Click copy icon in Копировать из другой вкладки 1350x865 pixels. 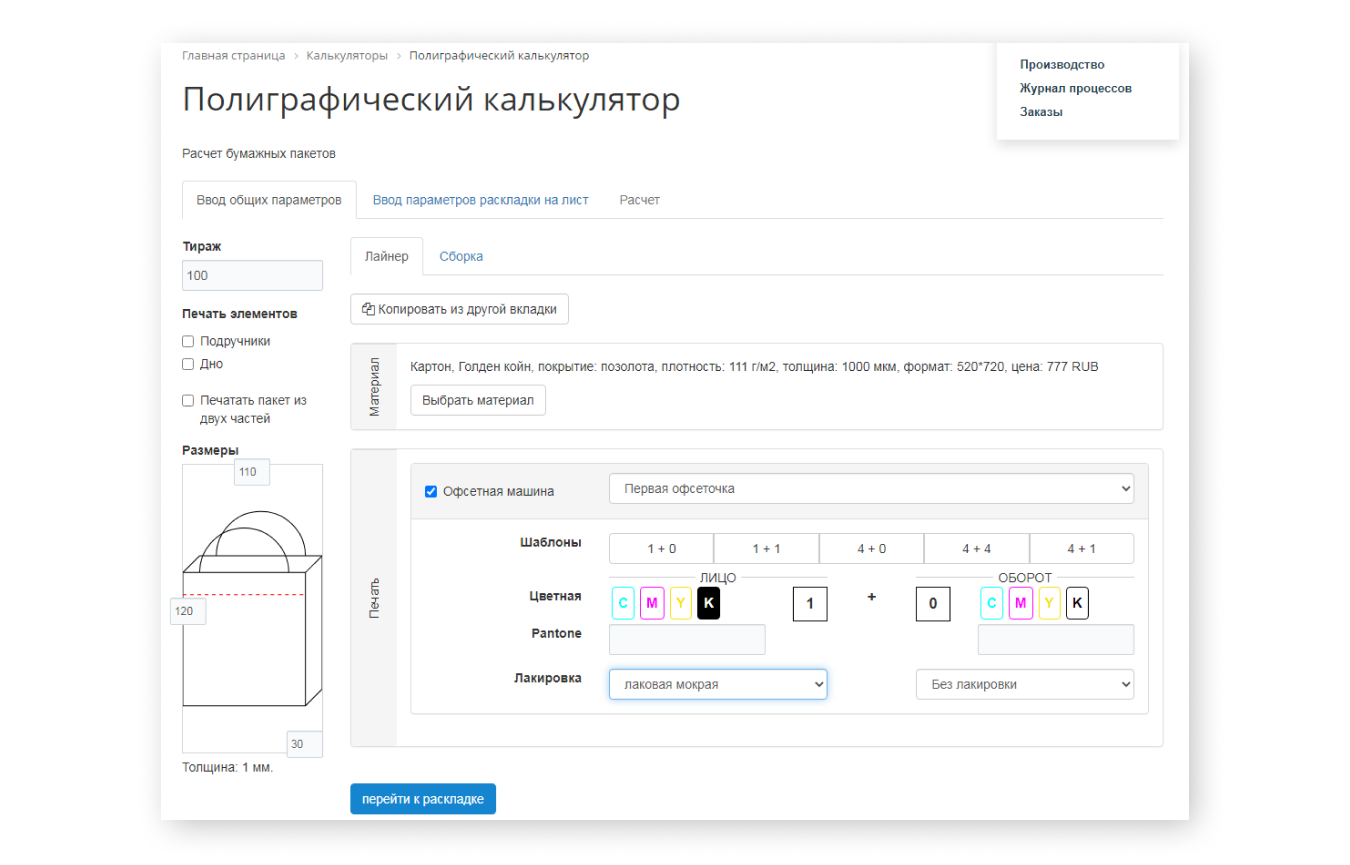click(x=368, y=309)
